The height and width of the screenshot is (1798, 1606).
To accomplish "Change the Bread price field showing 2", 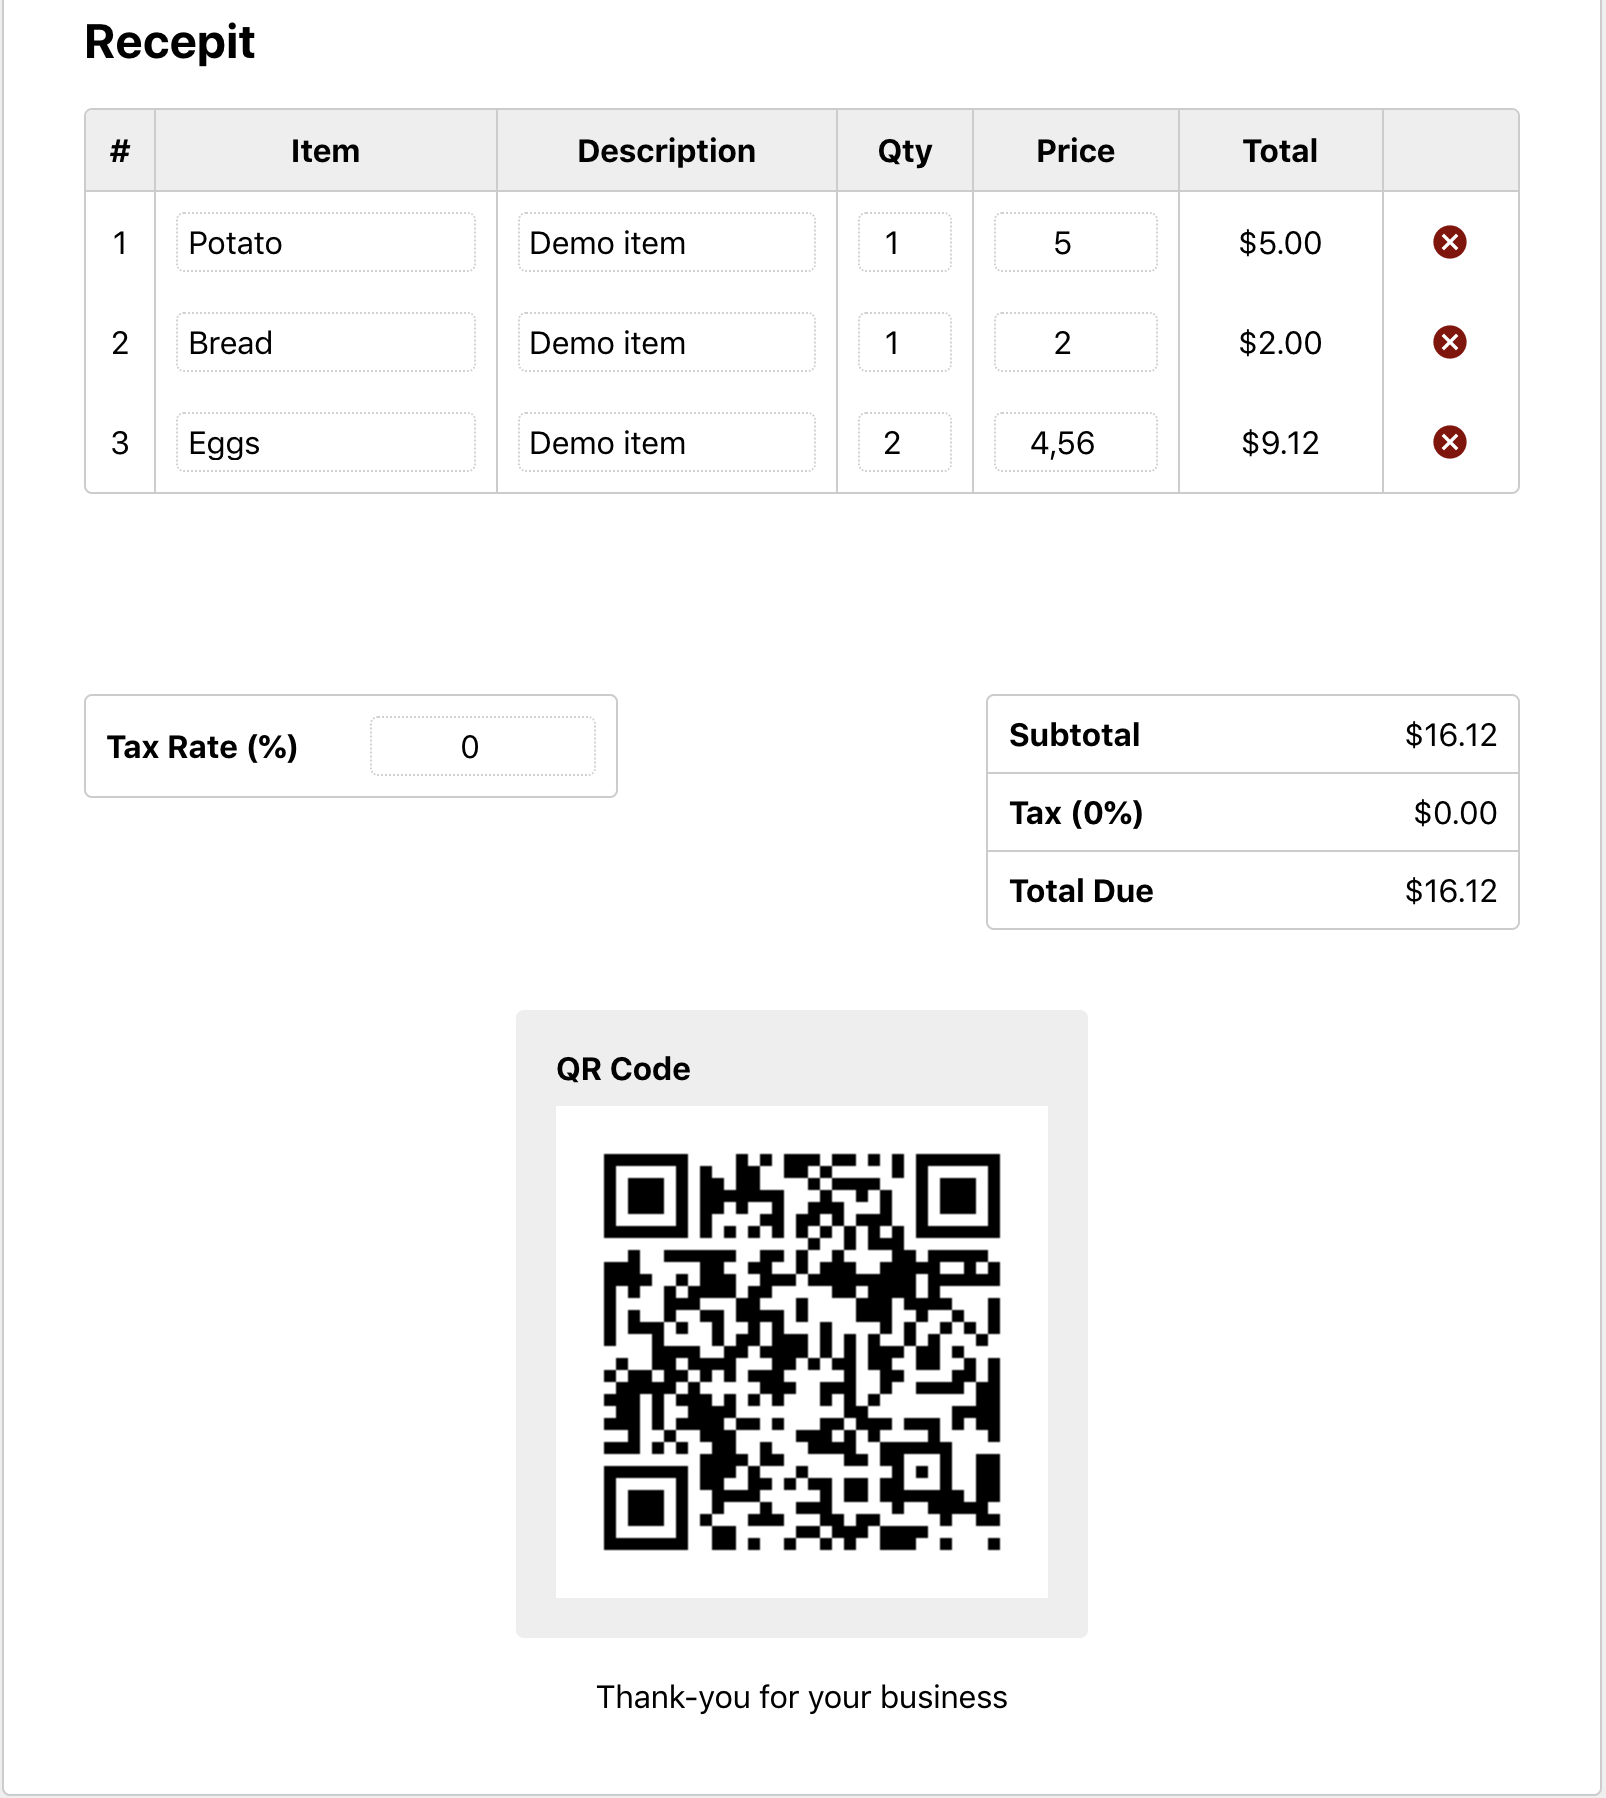I will (1075, 342).
